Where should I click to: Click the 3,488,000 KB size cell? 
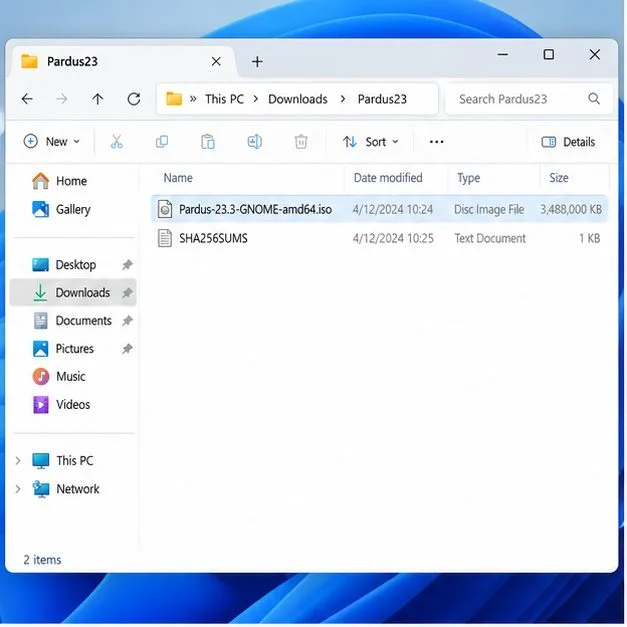click(571, 209)
